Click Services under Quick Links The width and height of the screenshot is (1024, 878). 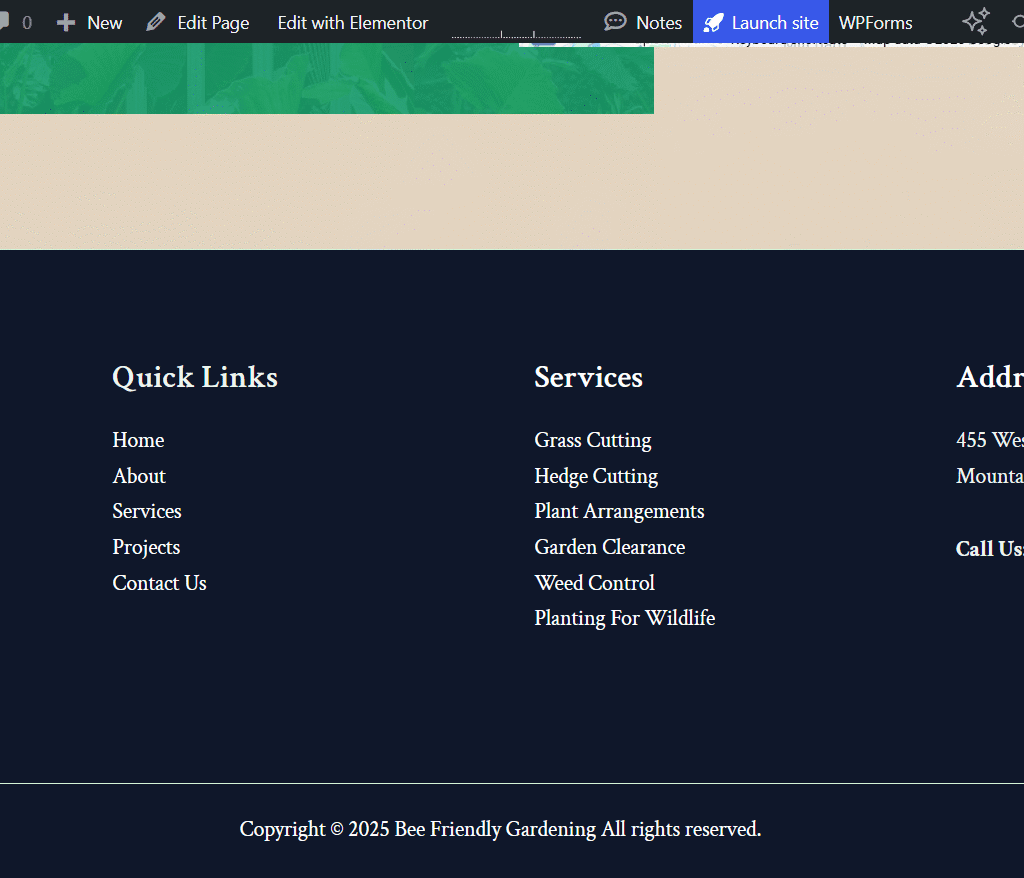(x=147, y=511)
